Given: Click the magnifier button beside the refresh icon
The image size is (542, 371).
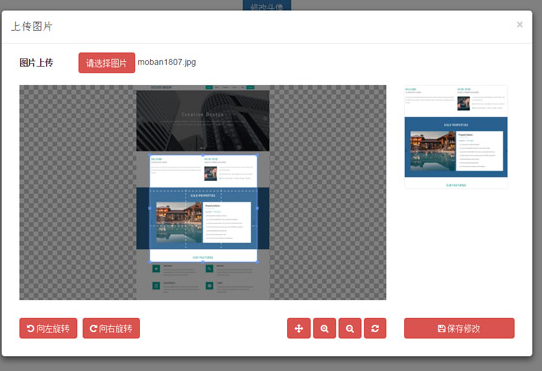Looking at the screenshot, I should (350, 328).
